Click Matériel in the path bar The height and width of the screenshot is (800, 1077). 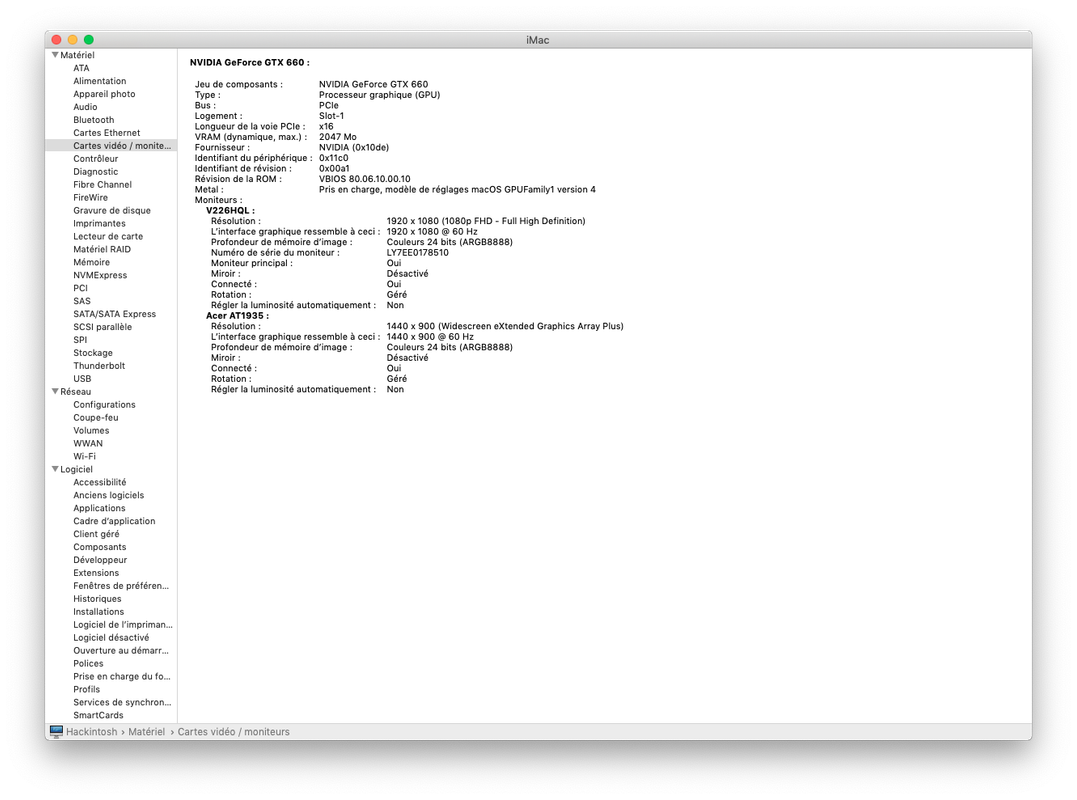(x=146, y=732)
